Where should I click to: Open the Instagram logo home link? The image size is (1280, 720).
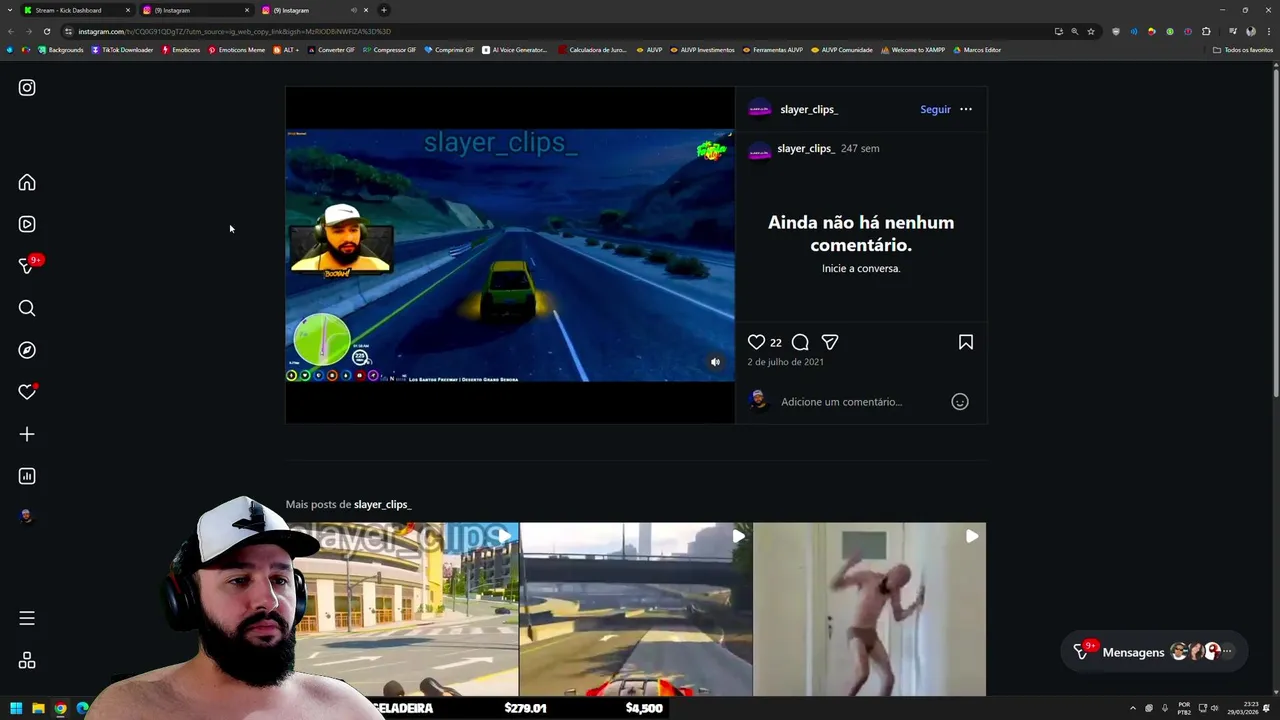point(27,88)
